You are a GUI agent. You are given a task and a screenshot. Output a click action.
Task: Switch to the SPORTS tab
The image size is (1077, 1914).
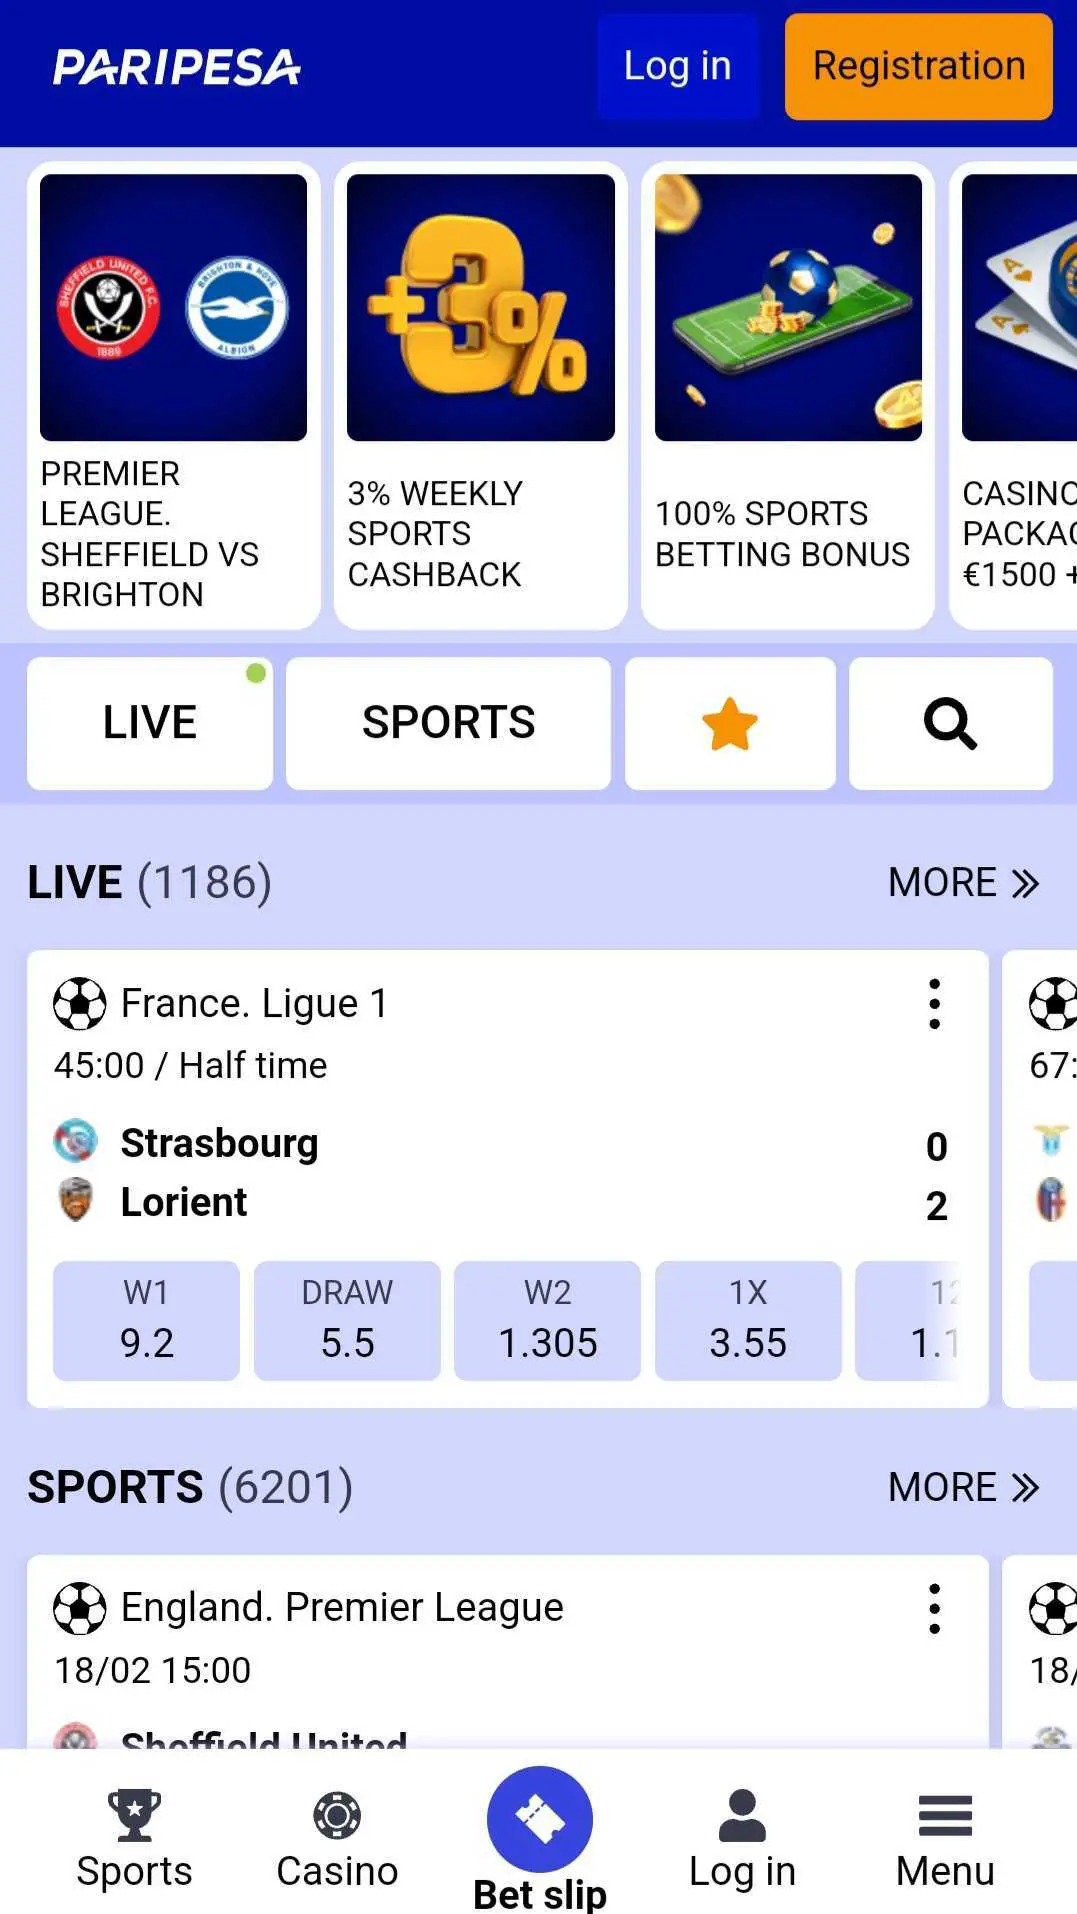coord(448,723)
